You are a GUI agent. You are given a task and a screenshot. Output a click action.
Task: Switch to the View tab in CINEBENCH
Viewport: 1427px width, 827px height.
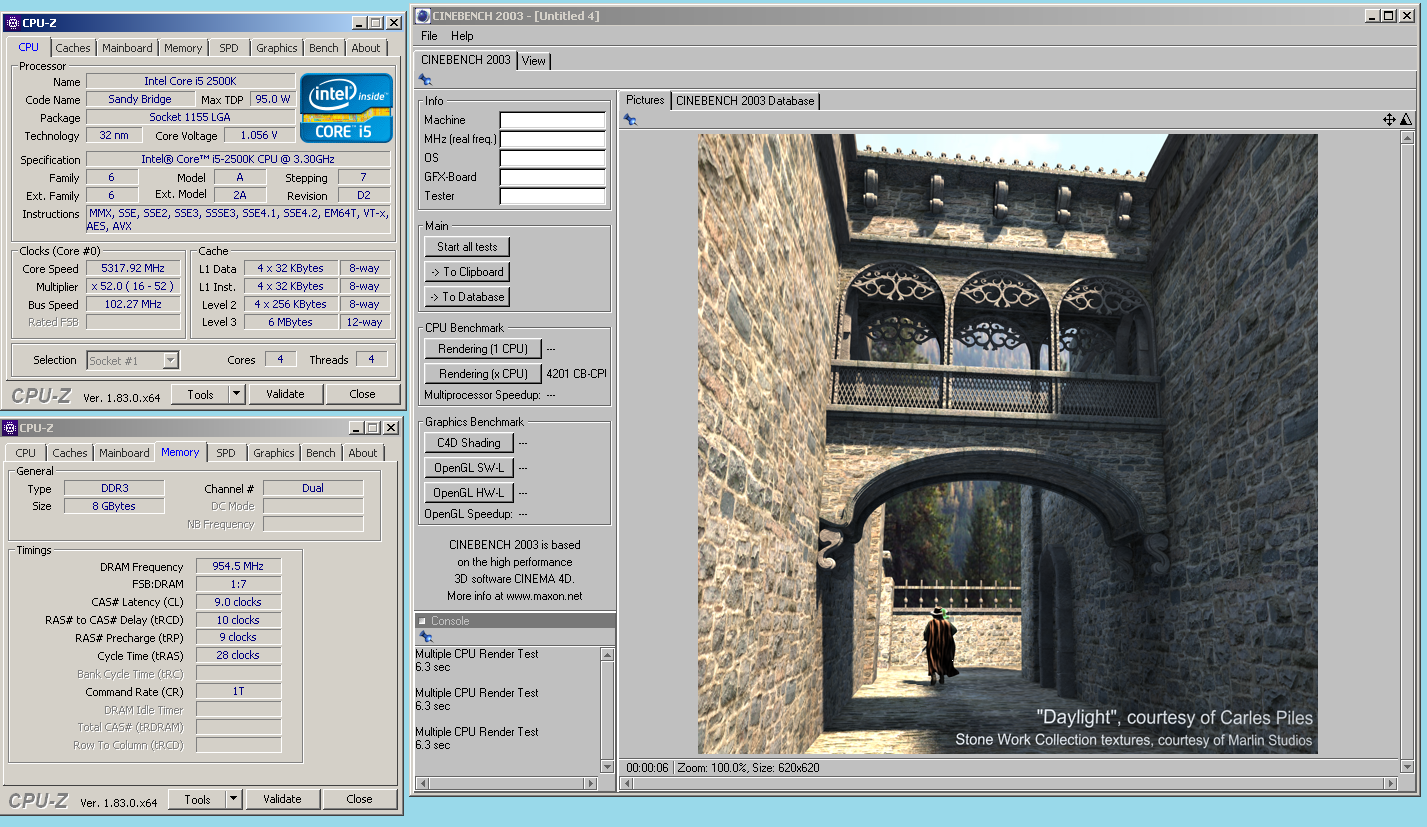534,61
